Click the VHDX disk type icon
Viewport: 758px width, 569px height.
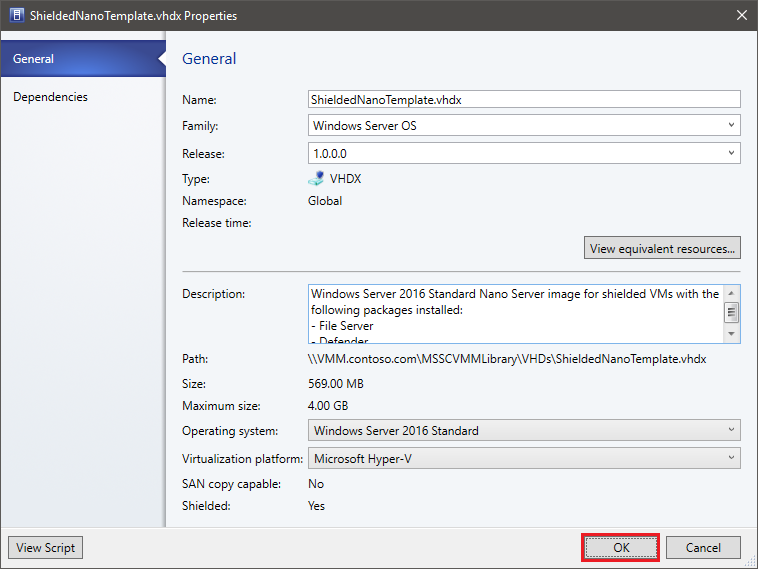click(x=317, y=179)
